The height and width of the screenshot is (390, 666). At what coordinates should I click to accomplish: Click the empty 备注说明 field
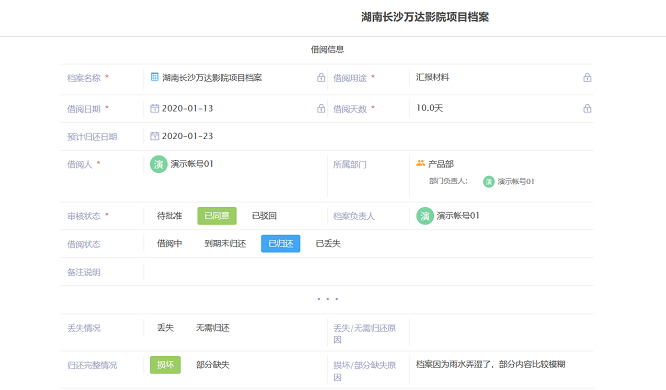368,272
